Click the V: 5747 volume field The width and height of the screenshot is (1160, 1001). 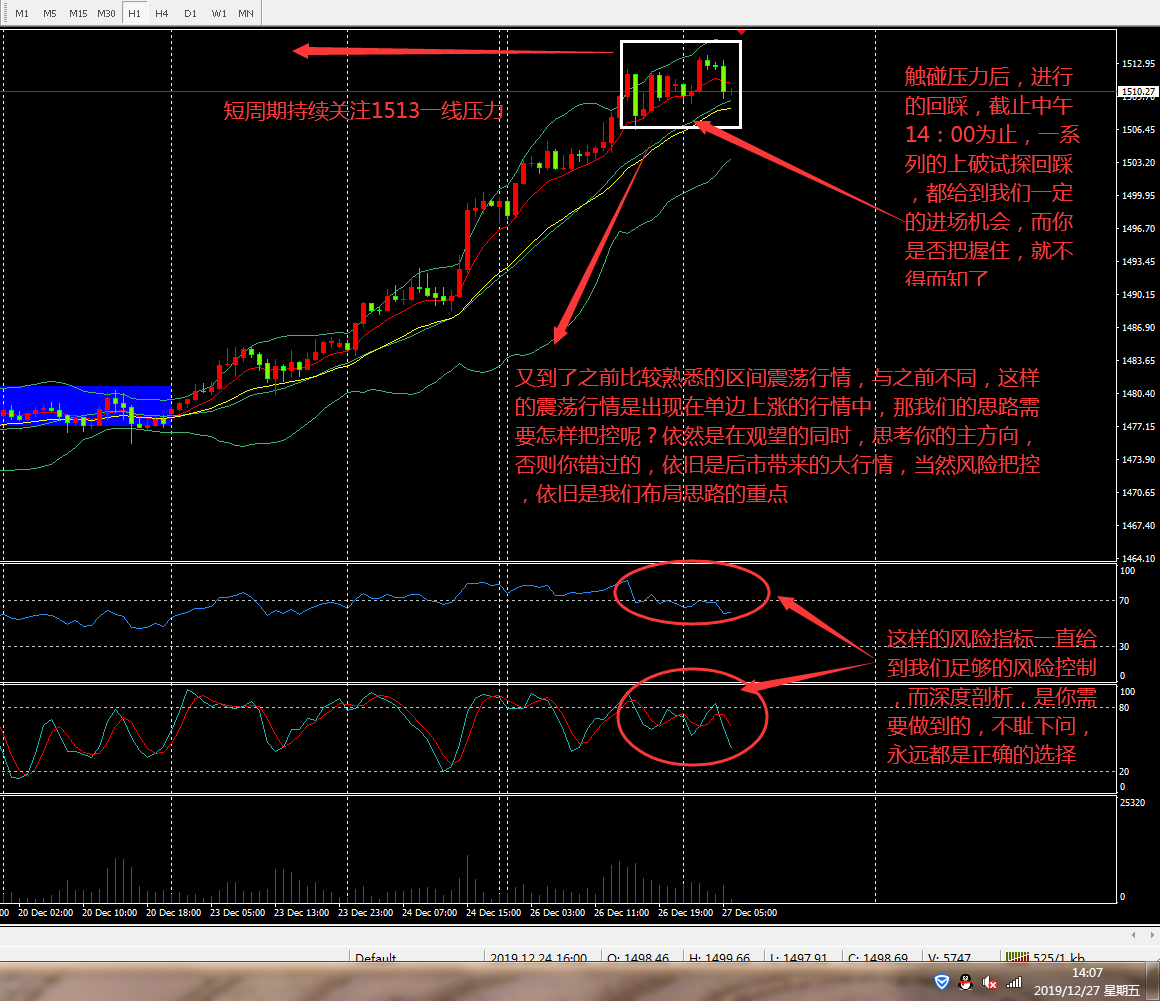949,957
